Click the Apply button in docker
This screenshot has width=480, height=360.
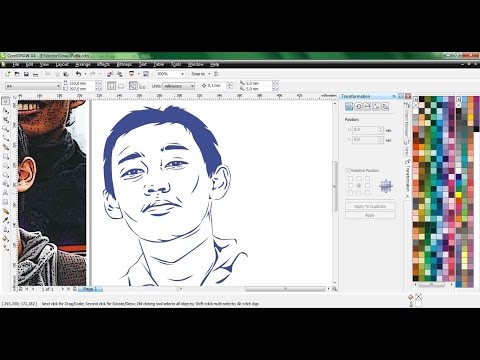370,215
